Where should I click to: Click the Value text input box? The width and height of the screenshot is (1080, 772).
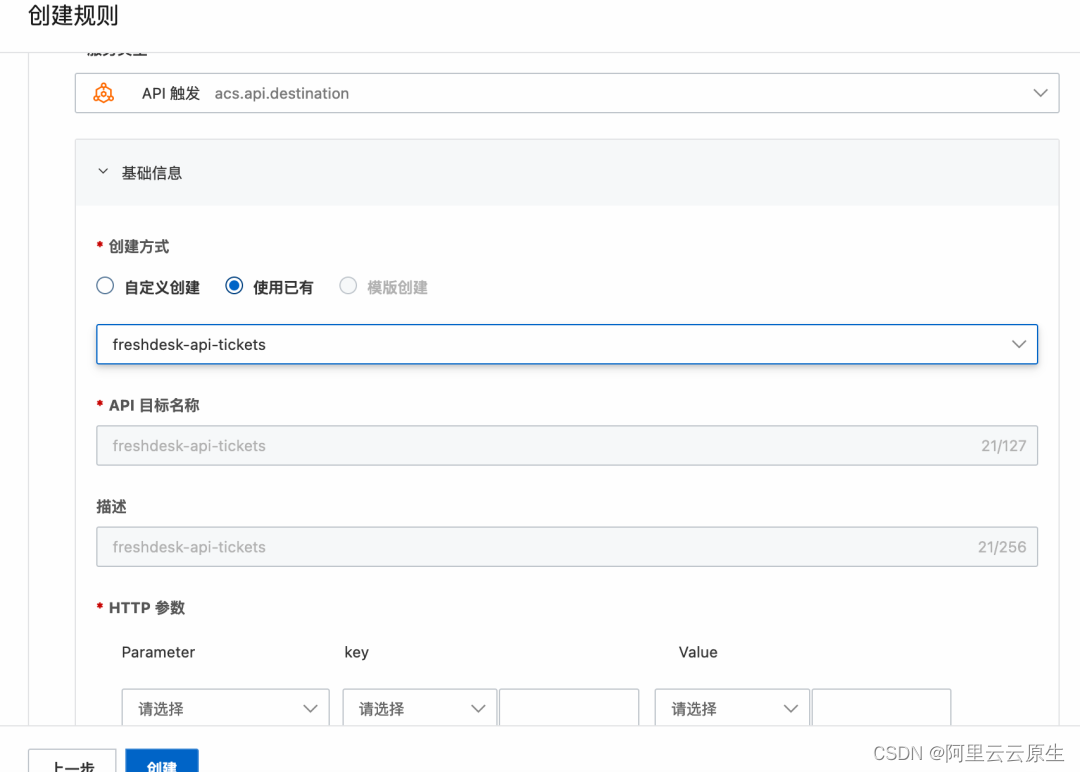click(882, 708)
